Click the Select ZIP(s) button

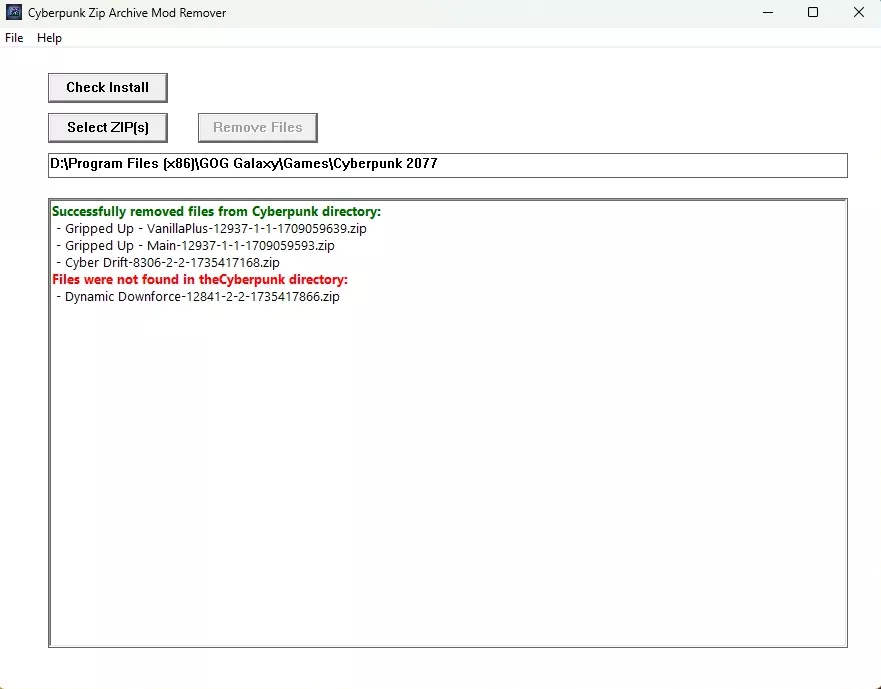tap(108, 128)
